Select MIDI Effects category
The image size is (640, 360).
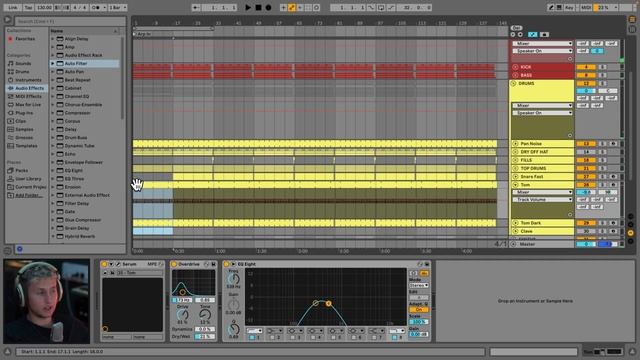point(28,96)
